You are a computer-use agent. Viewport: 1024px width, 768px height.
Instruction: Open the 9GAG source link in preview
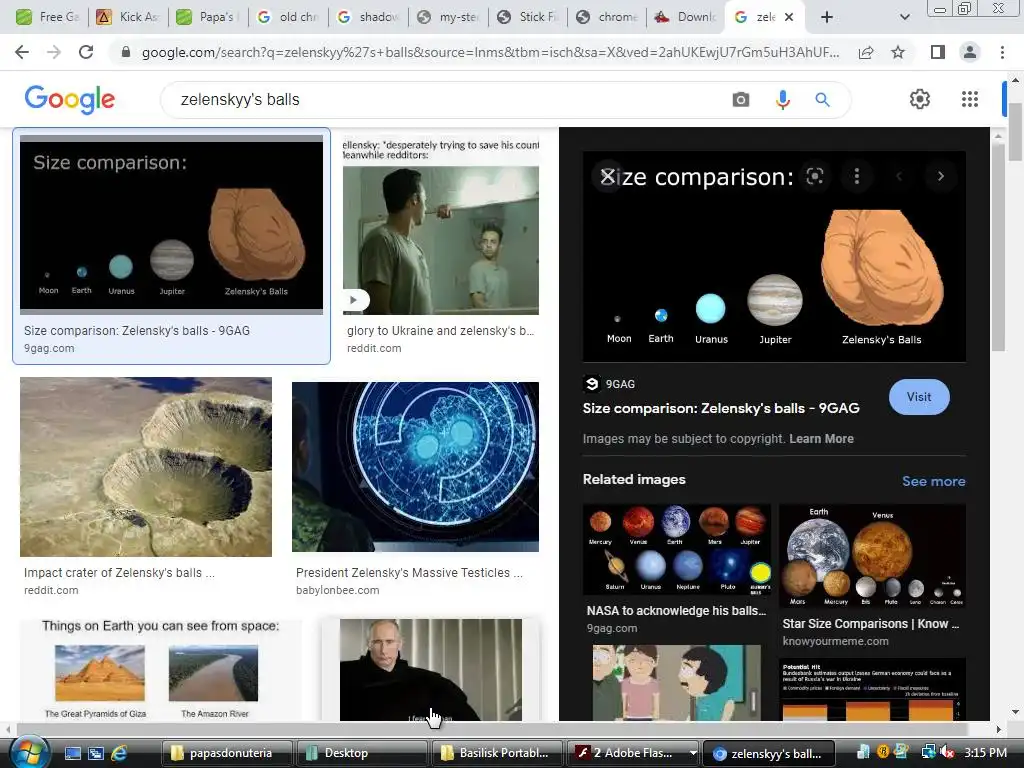coord(610,384)
